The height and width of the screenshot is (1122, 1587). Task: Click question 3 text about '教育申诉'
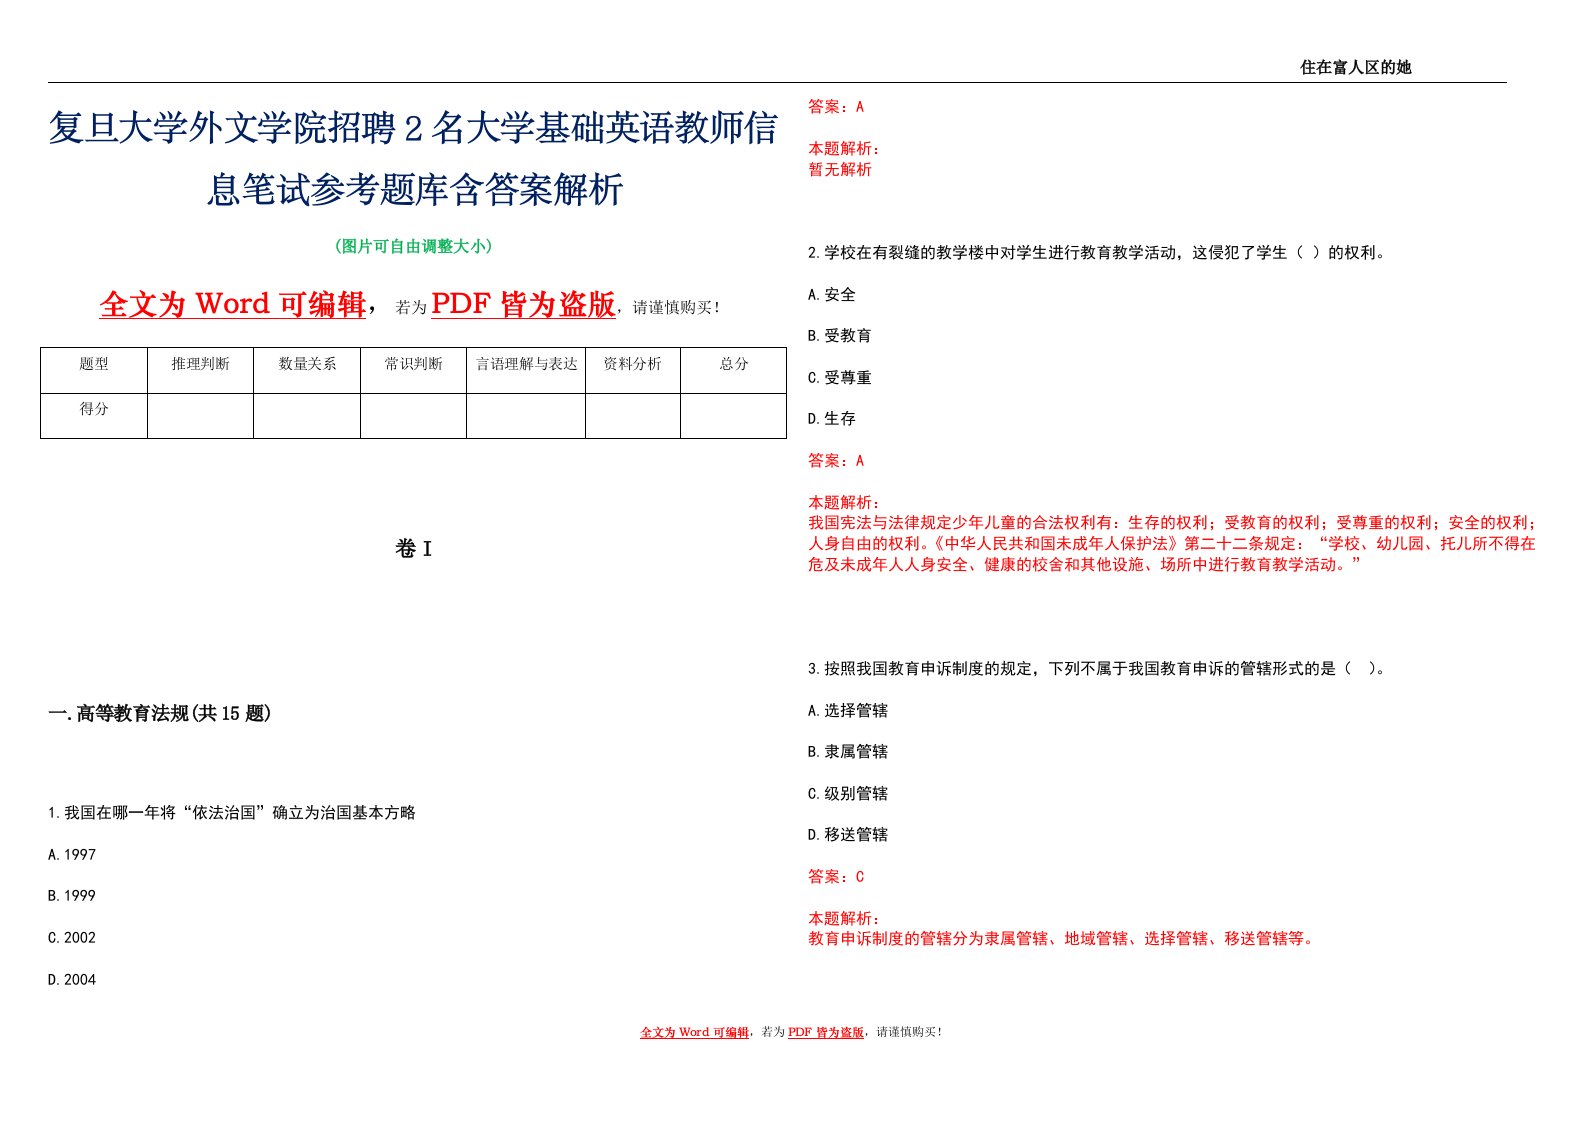coord(1098,669)
